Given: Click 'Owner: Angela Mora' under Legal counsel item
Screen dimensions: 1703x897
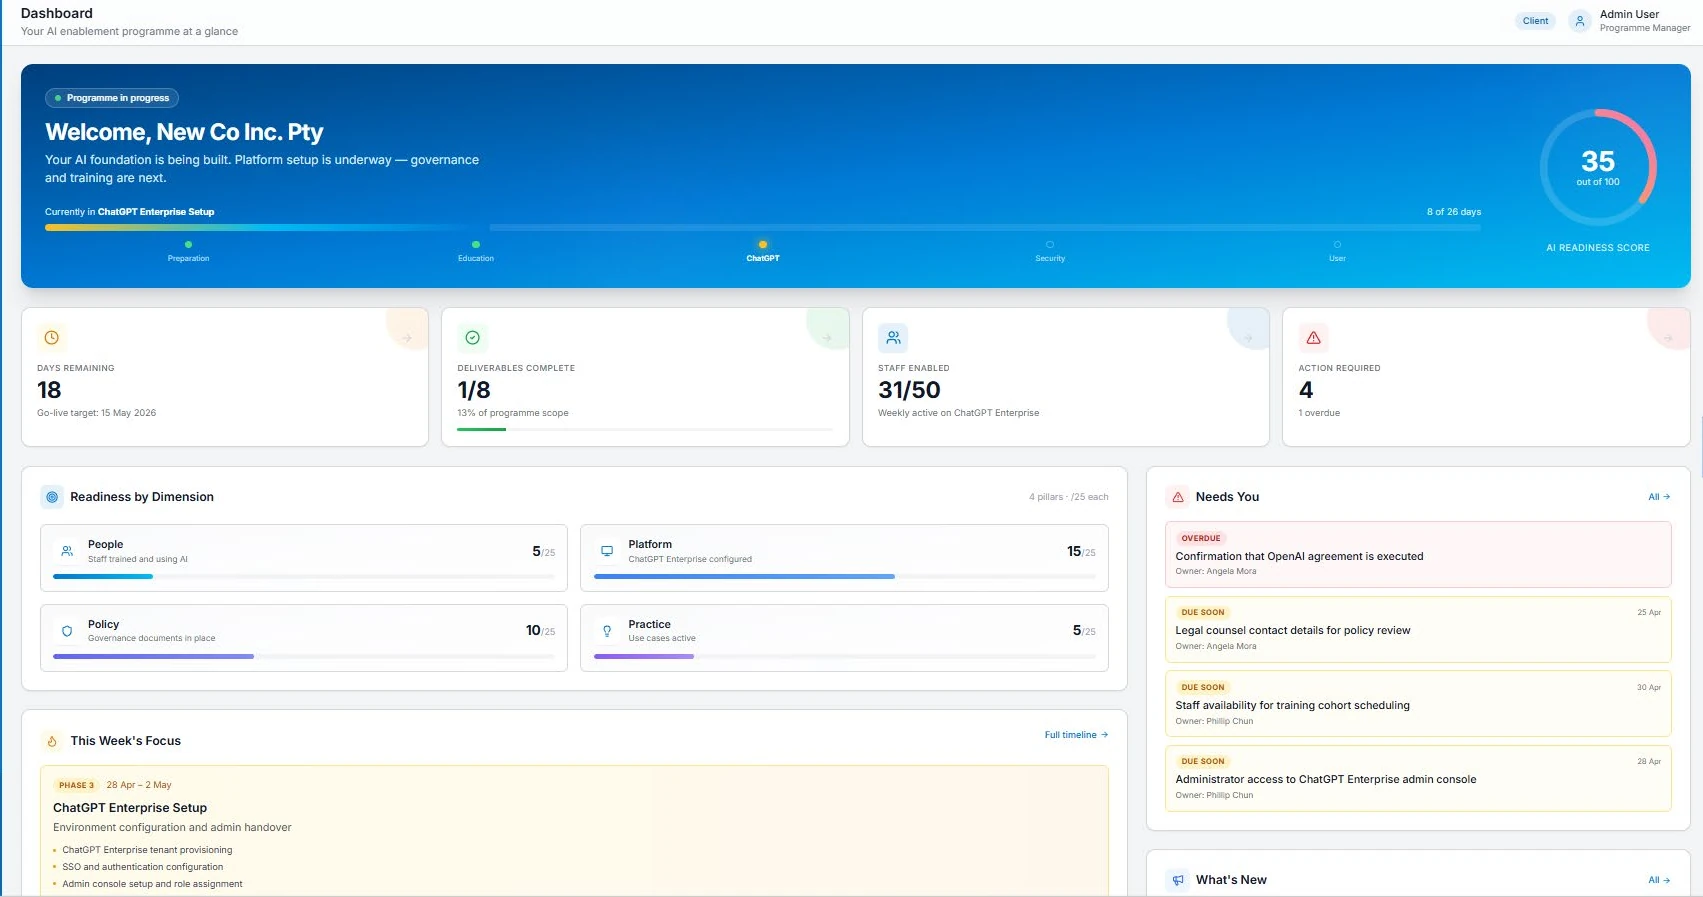Looking at the screenshot, I should [1216, 646].
